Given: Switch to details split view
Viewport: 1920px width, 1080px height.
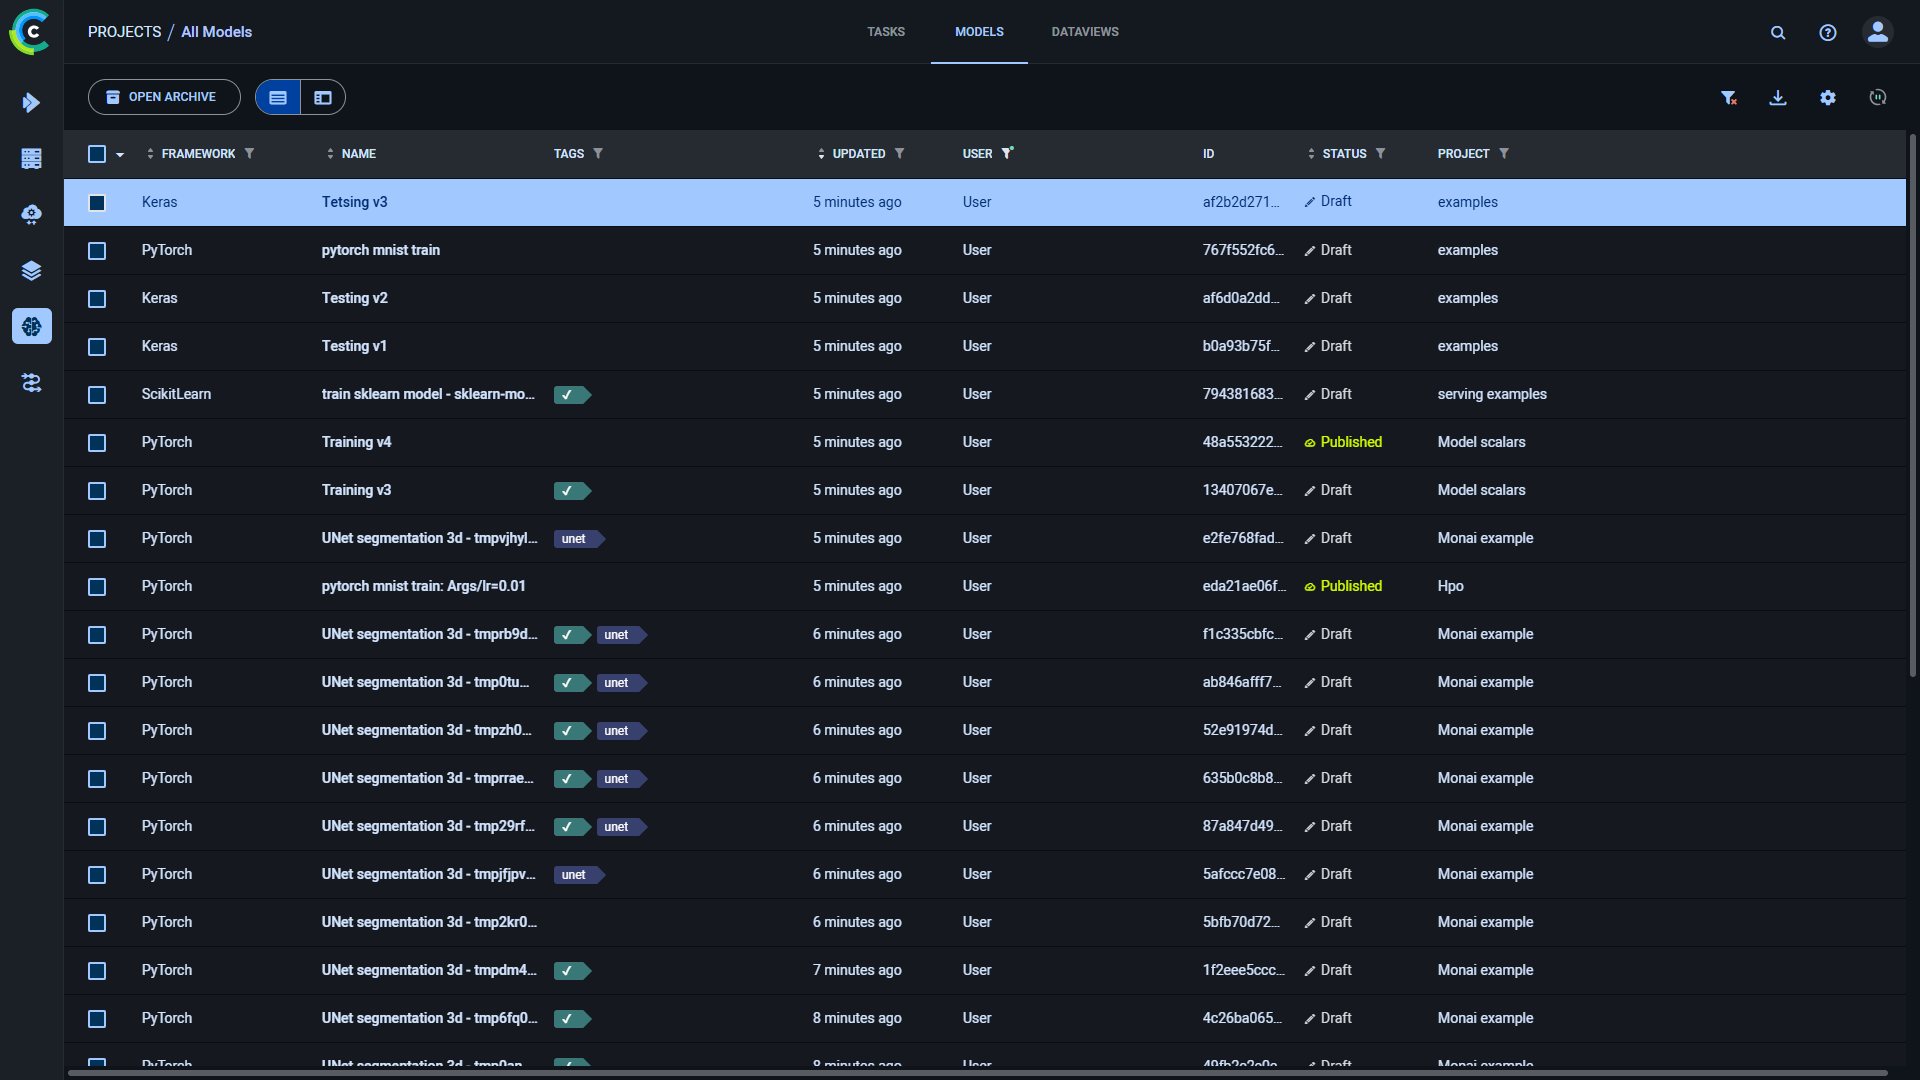Looking at the screenshot, I should (x=323, y=98).
